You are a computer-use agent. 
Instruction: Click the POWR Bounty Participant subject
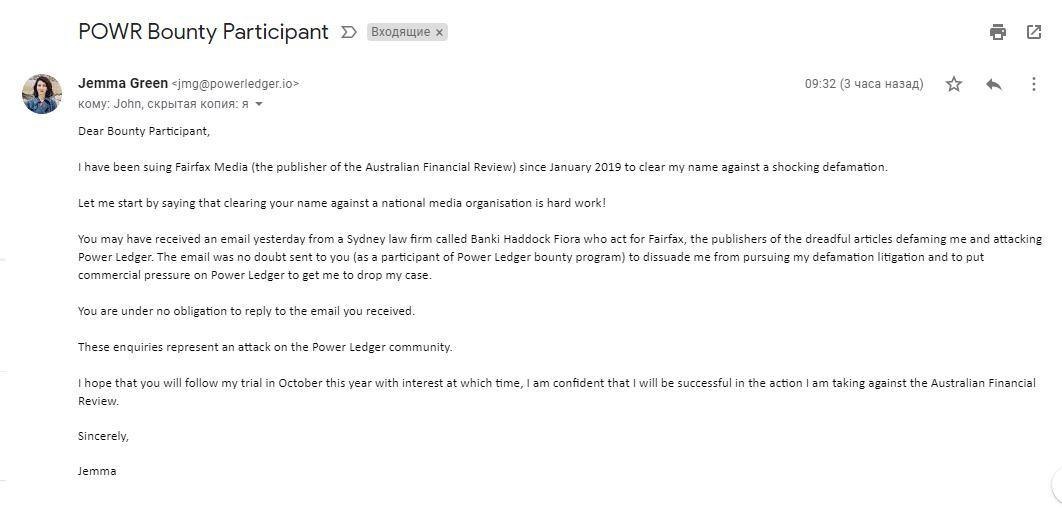pyautogui.click(x=203, y=32)
